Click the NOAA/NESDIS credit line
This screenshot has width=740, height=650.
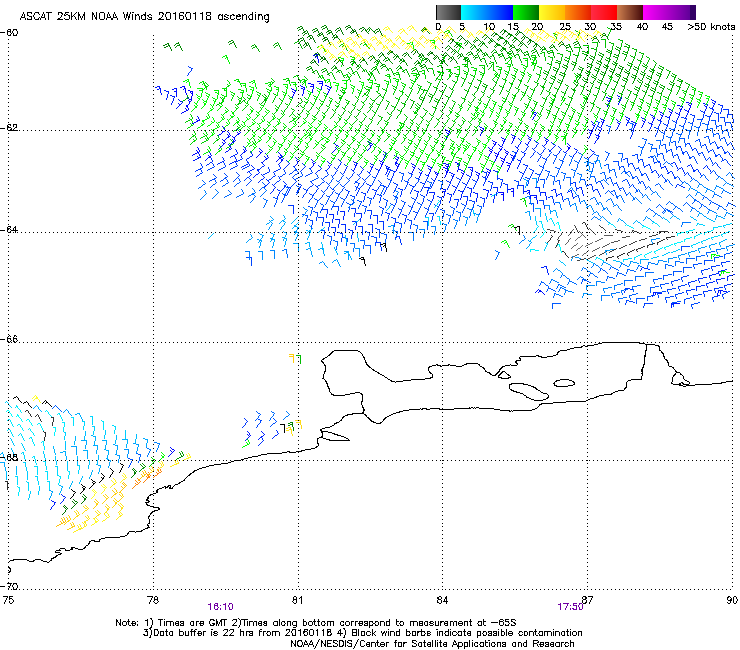[432, 644]
